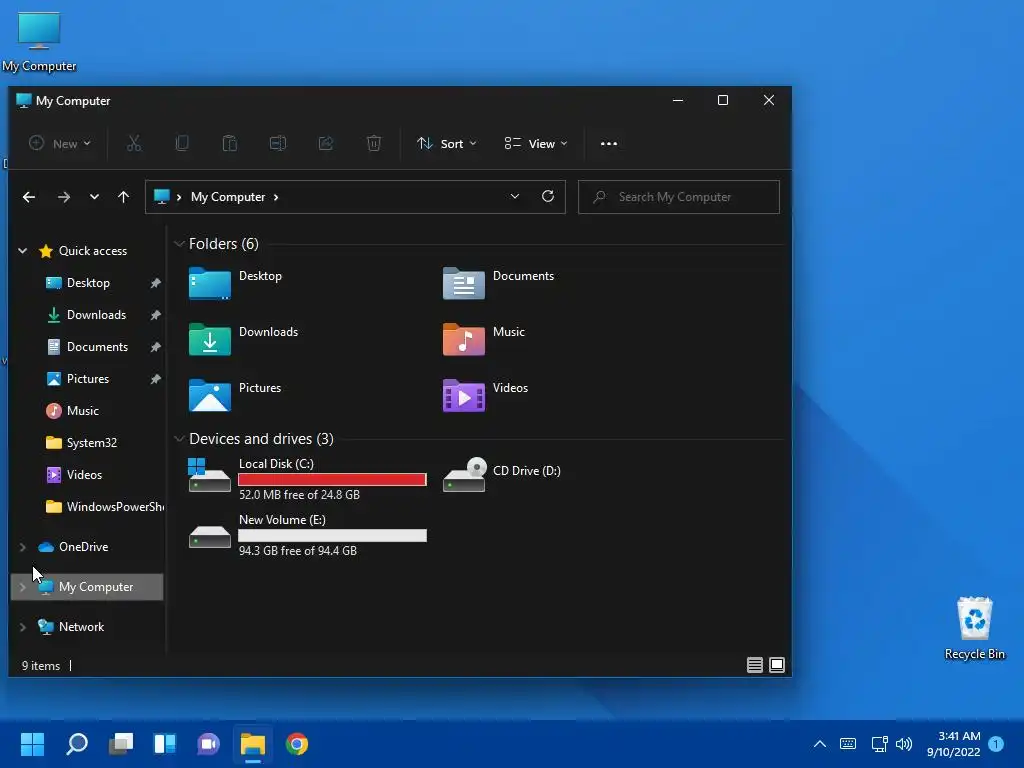
Task: Open Chat app from taskbar
Action: (208, 744)
